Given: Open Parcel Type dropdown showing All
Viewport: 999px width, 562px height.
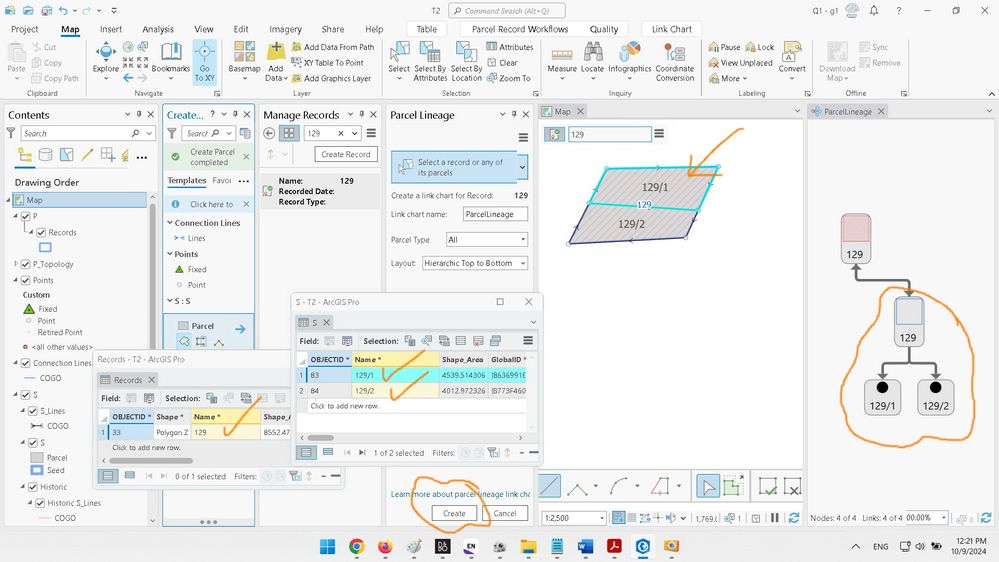Looking at the screenshot, I should (487, 240).
